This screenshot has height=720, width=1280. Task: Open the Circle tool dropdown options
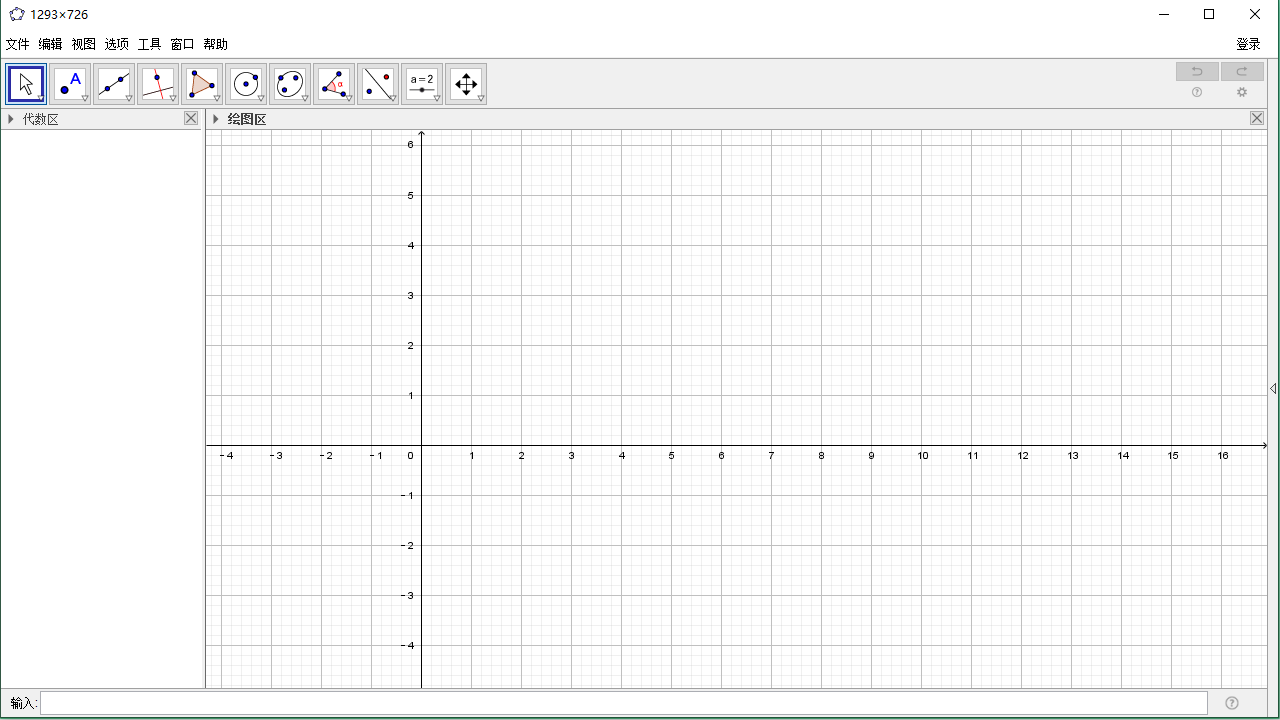pyautogui.click(x=260, y=97)
